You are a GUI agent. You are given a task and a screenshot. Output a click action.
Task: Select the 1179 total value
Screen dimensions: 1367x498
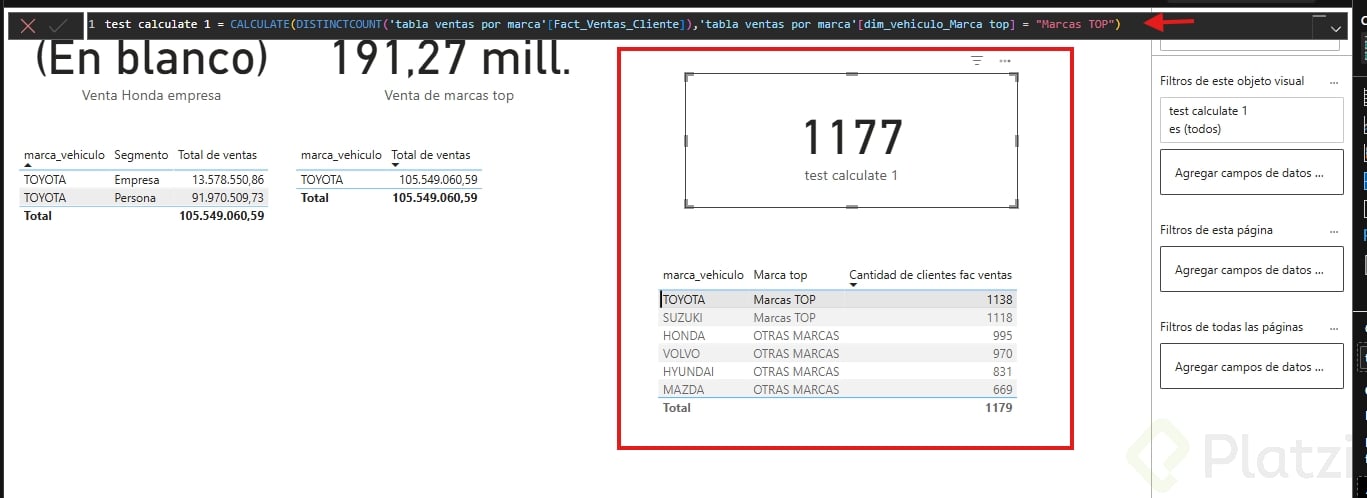pos(999,408)
